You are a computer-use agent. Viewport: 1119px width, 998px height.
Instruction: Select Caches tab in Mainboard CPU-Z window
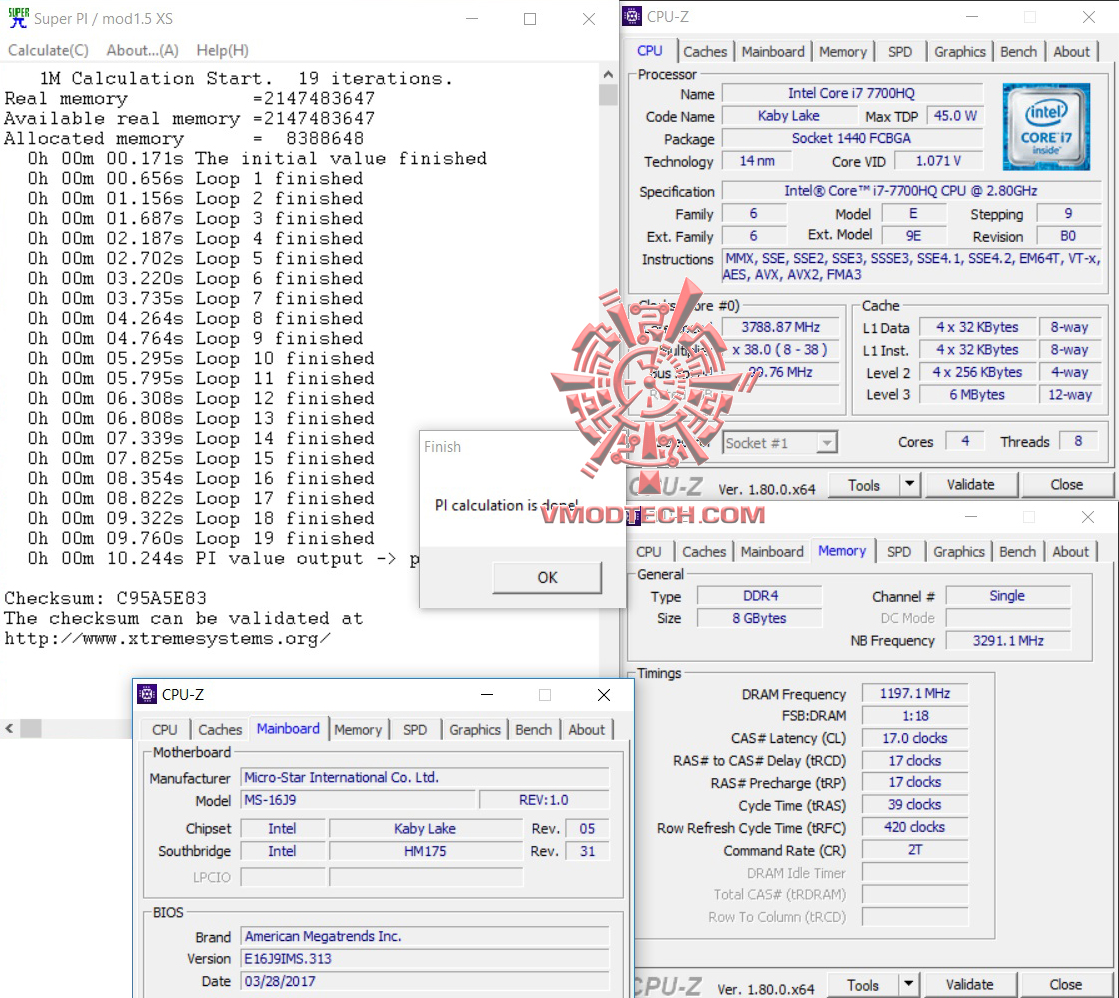220,730
